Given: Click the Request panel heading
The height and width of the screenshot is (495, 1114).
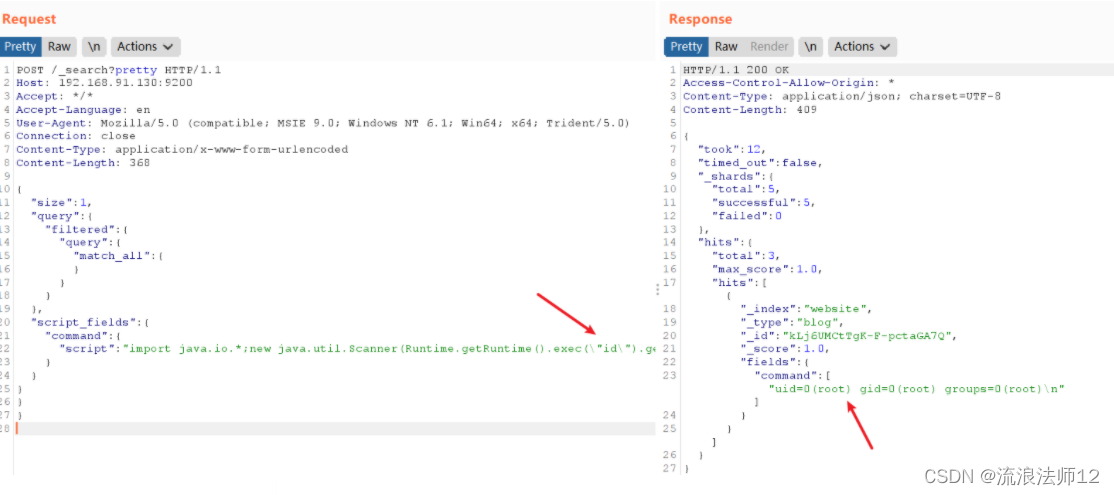Looking at the screenshot, I should pos(29,19).
